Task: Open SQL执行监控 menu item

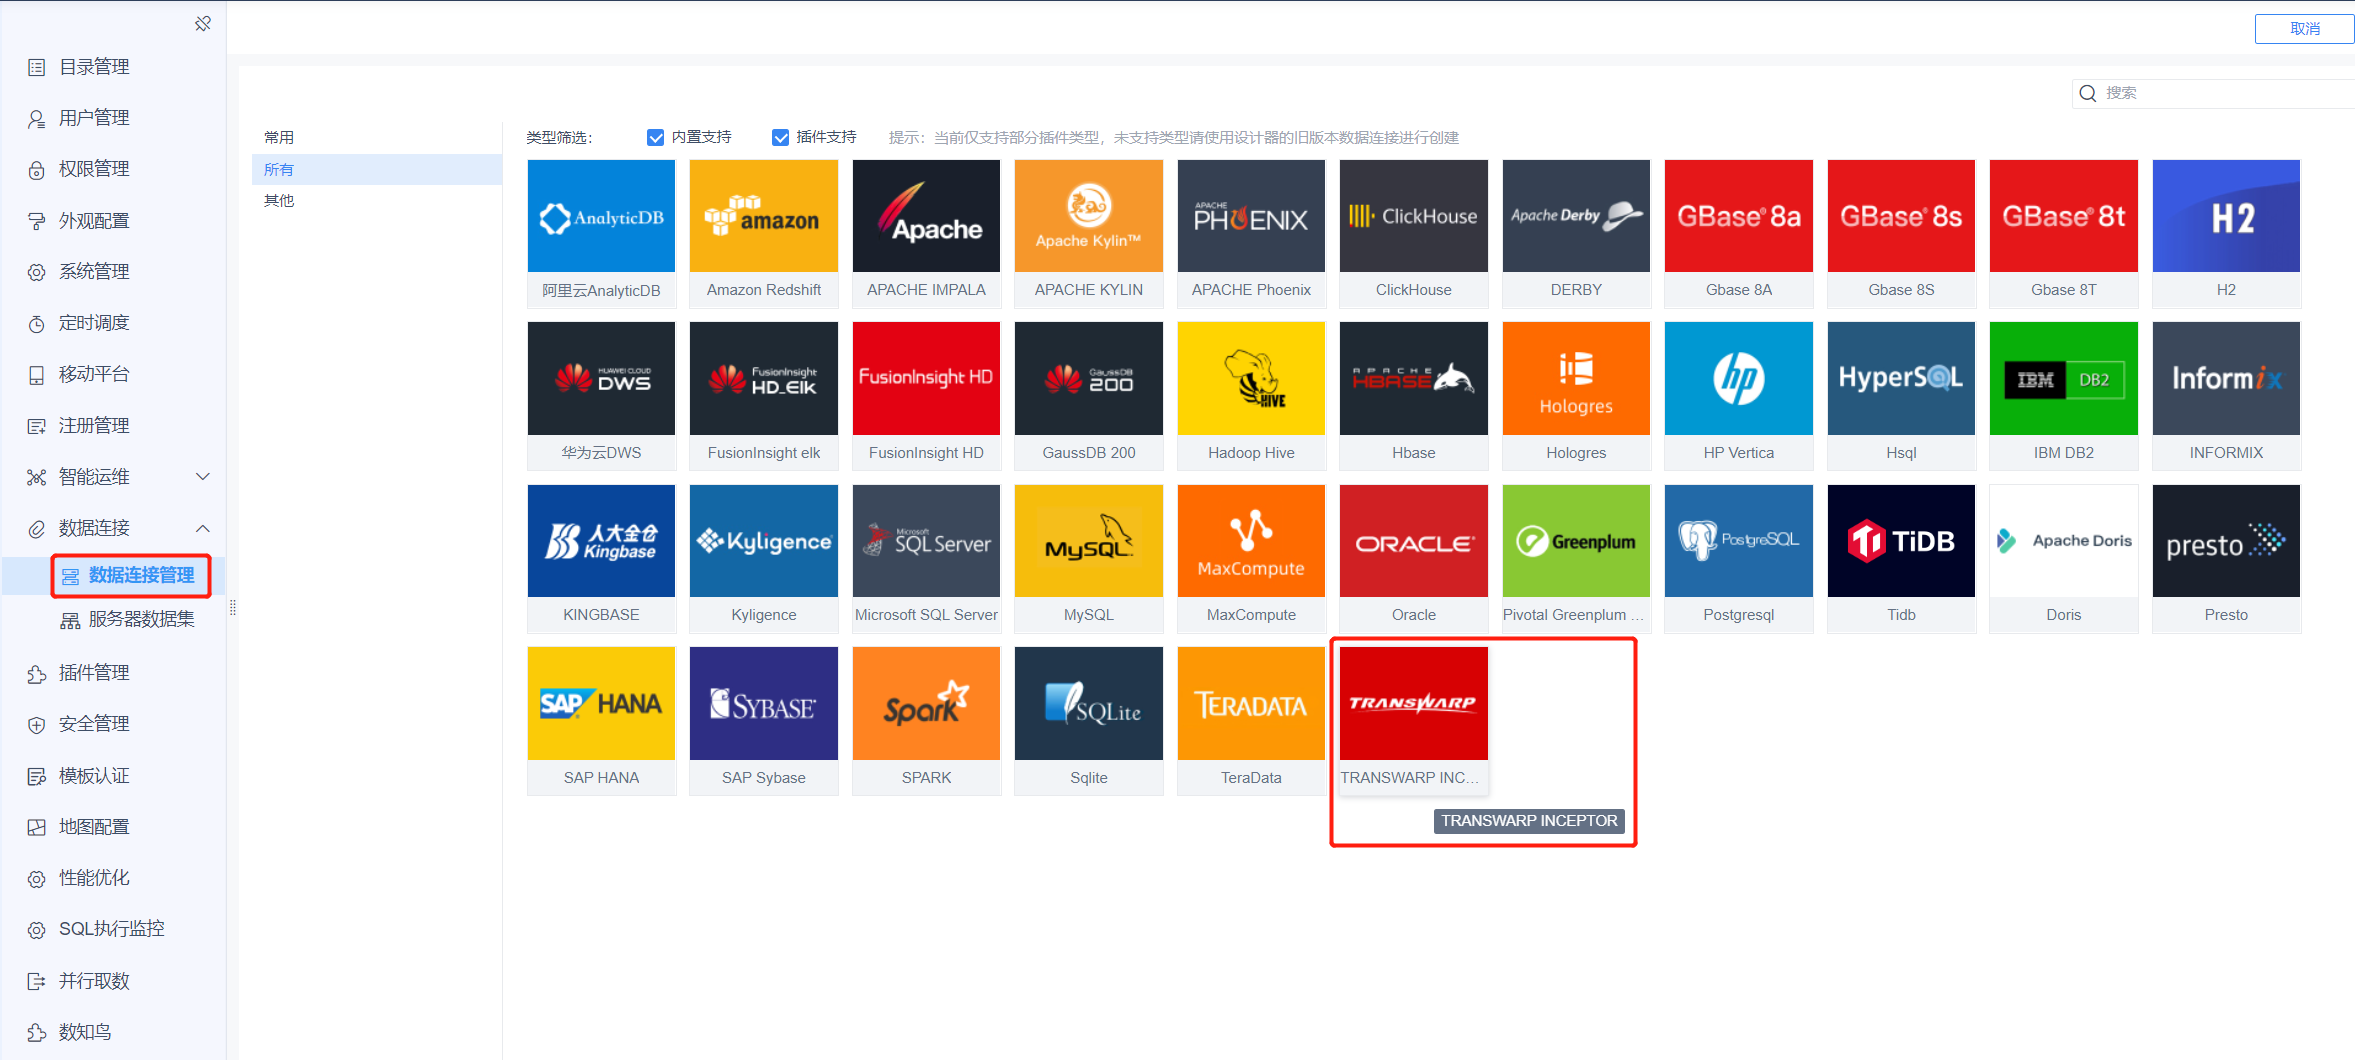Action: 114,929
